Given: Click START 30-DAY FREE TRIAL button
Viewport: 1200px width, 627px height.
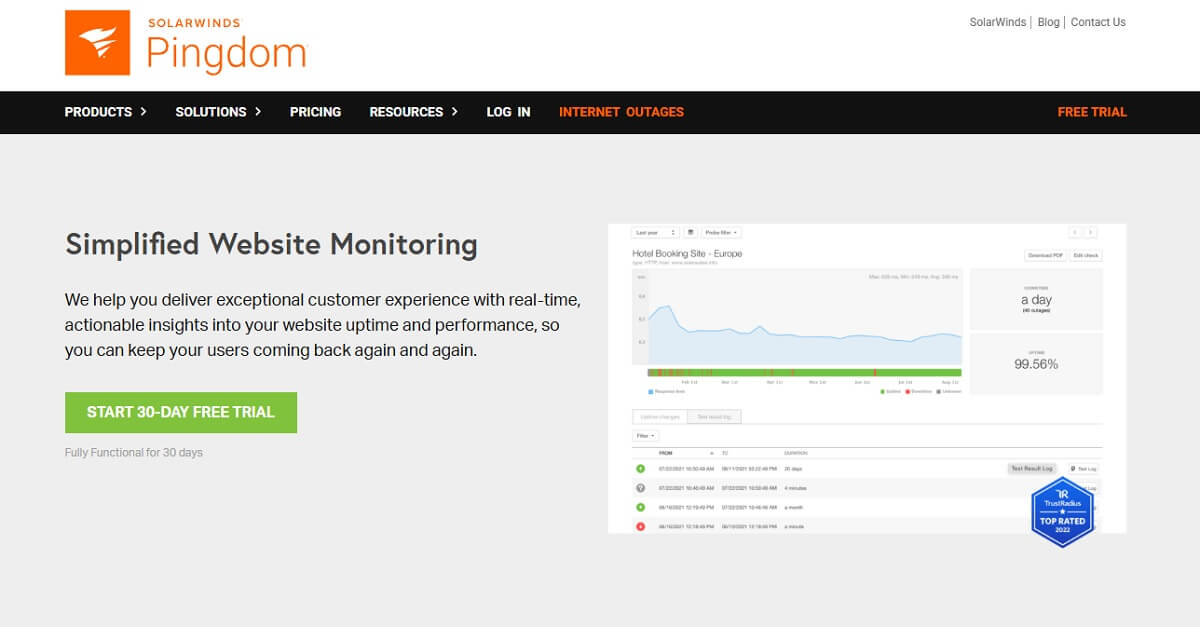Looking at the screenshot, I should (x=181, y=412).
